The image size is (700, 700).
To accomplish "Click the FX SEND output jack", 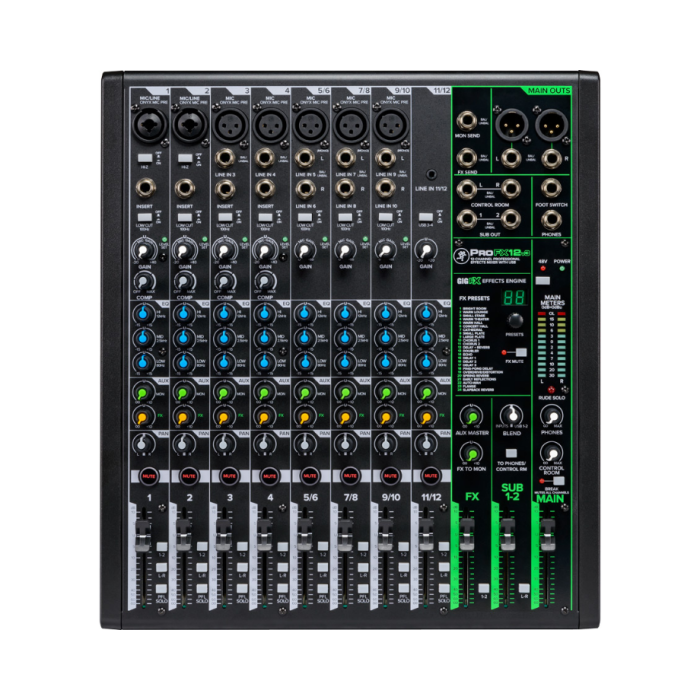I will coord(467,158).
